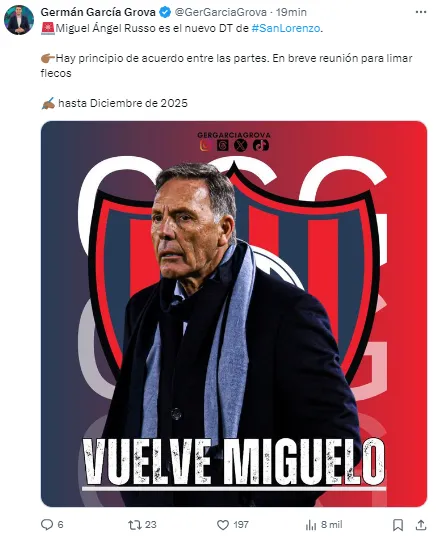437x536 pixels.
Task: Click the 197 likes count
Action: pyautogui.click(x=241, y=525)
